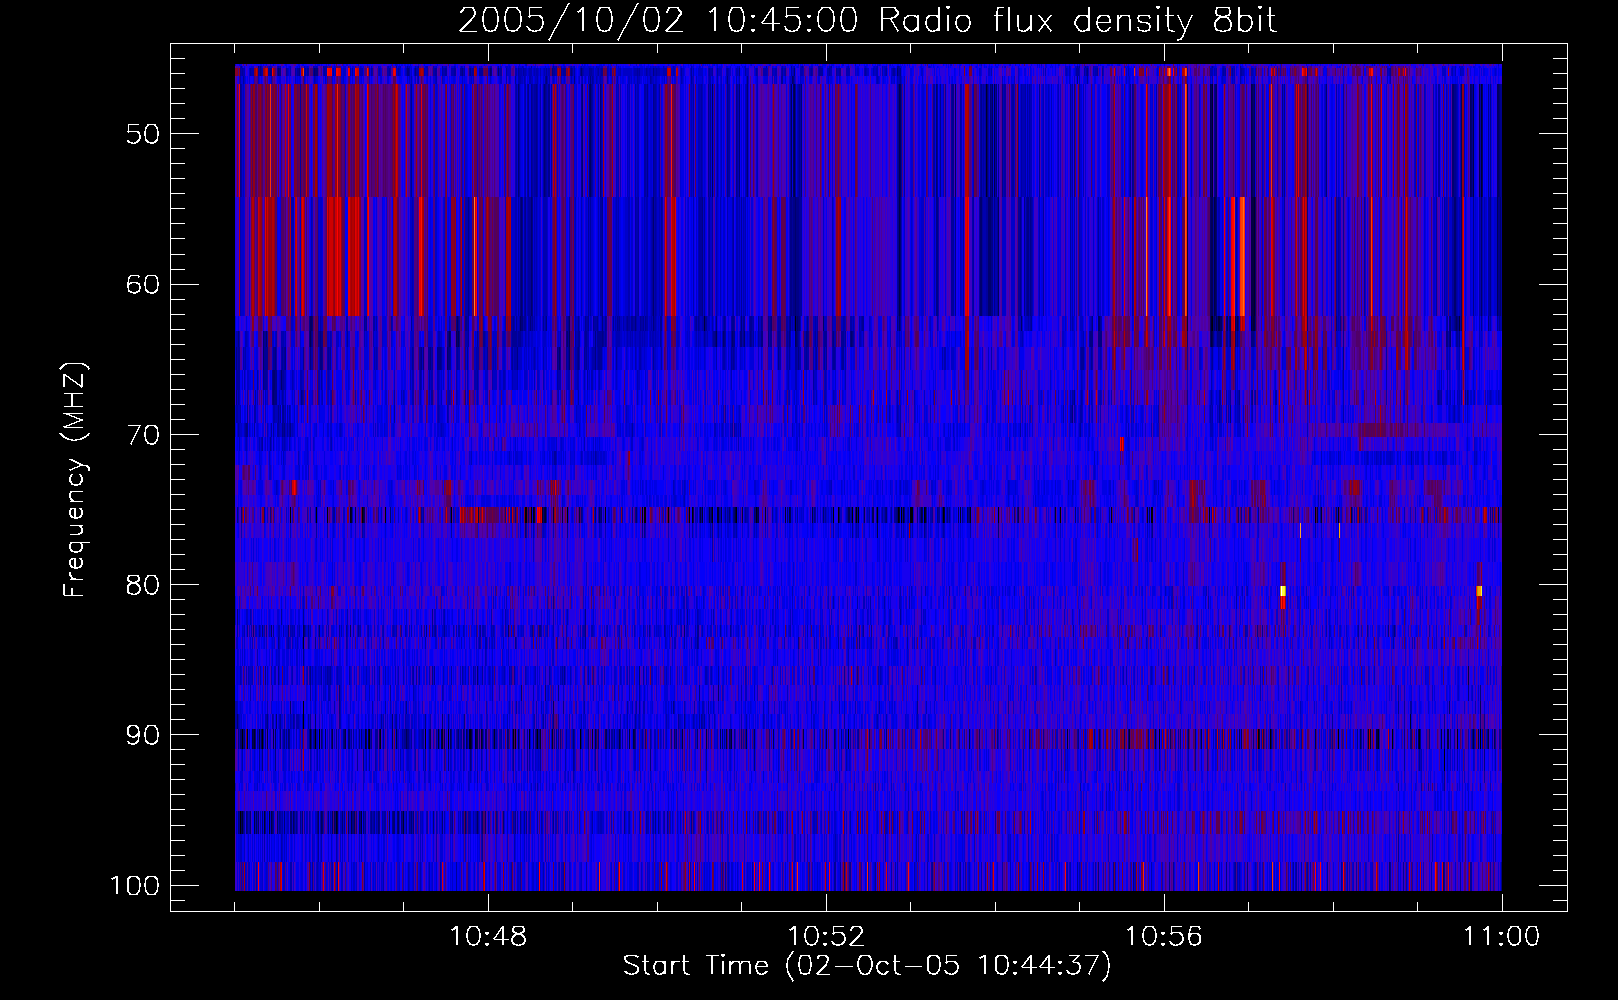The height and width of the screenshot is (1000, 1618).
Task: Click the 70 frequency tick label
Action: tap(143, 435)
